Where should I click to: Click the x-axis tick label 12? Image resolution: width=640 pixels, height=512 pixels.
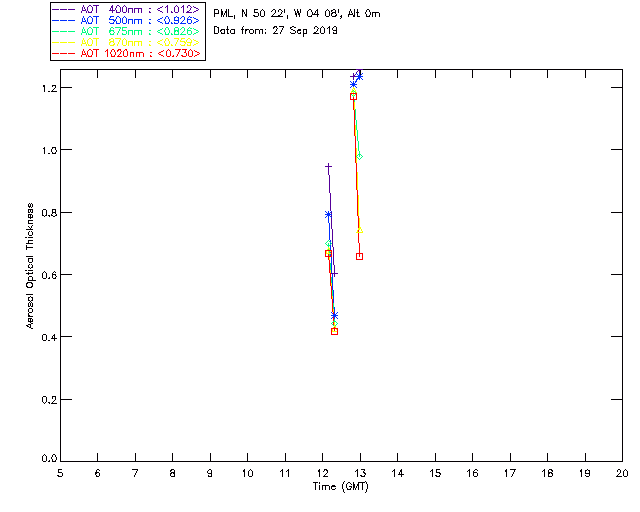pyautogui.click(x=322, y=473)
